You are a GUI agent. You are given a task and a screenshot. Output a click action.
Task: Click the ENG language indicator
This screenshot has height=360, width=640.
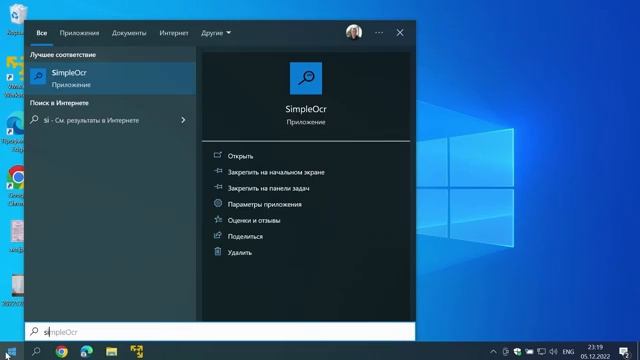pyautogui.click(x=568, y=351)
